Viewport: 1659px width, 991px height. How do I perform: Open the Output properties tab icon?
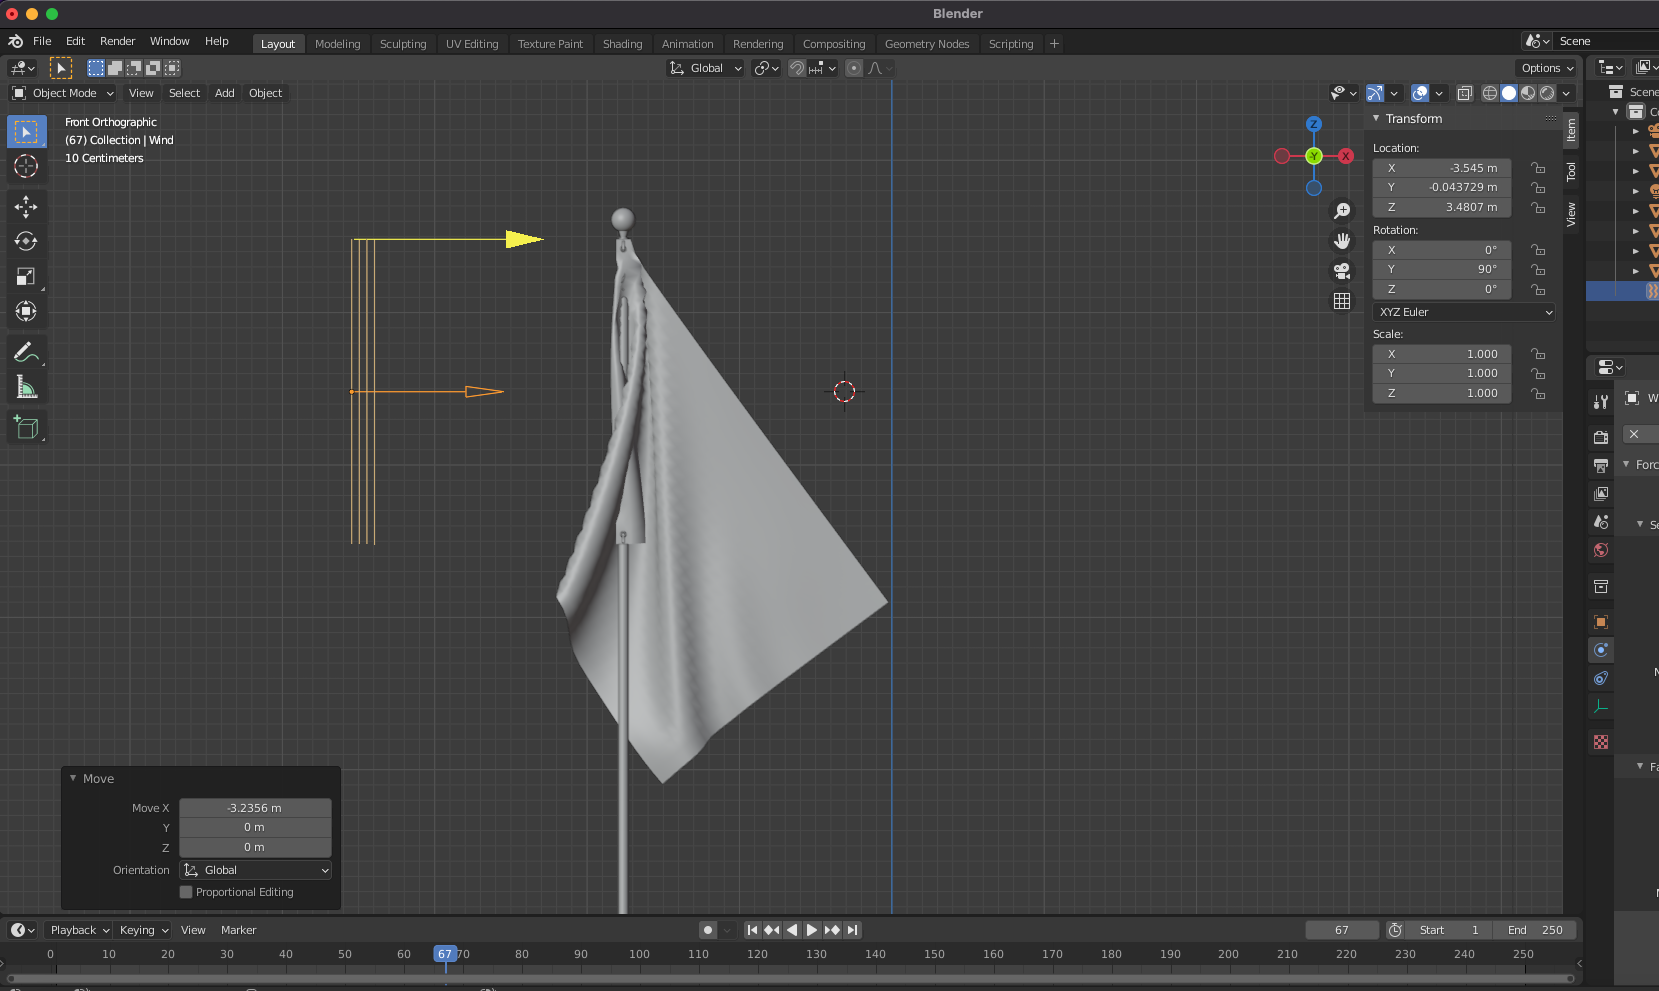(x=1601, y=465)
